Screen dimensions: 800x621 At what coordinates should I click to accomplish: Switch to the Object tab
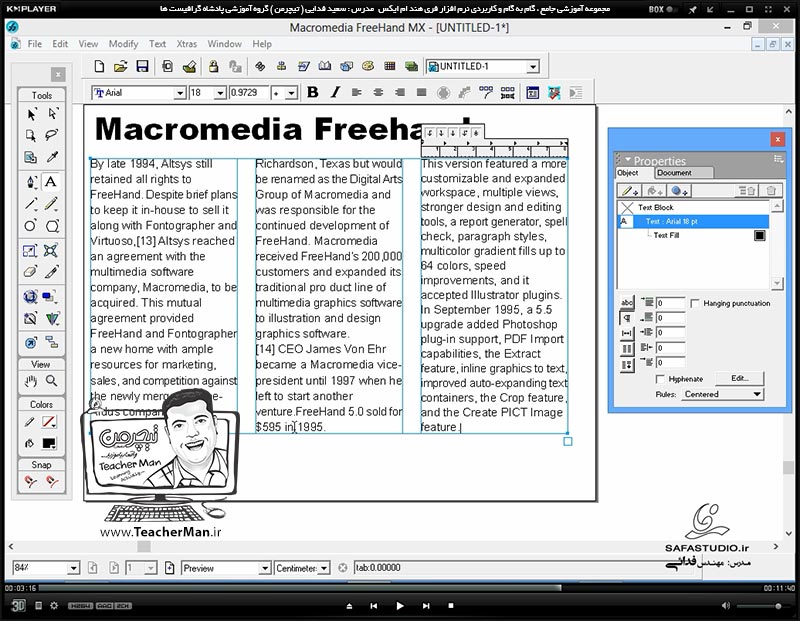coord(628,173)
